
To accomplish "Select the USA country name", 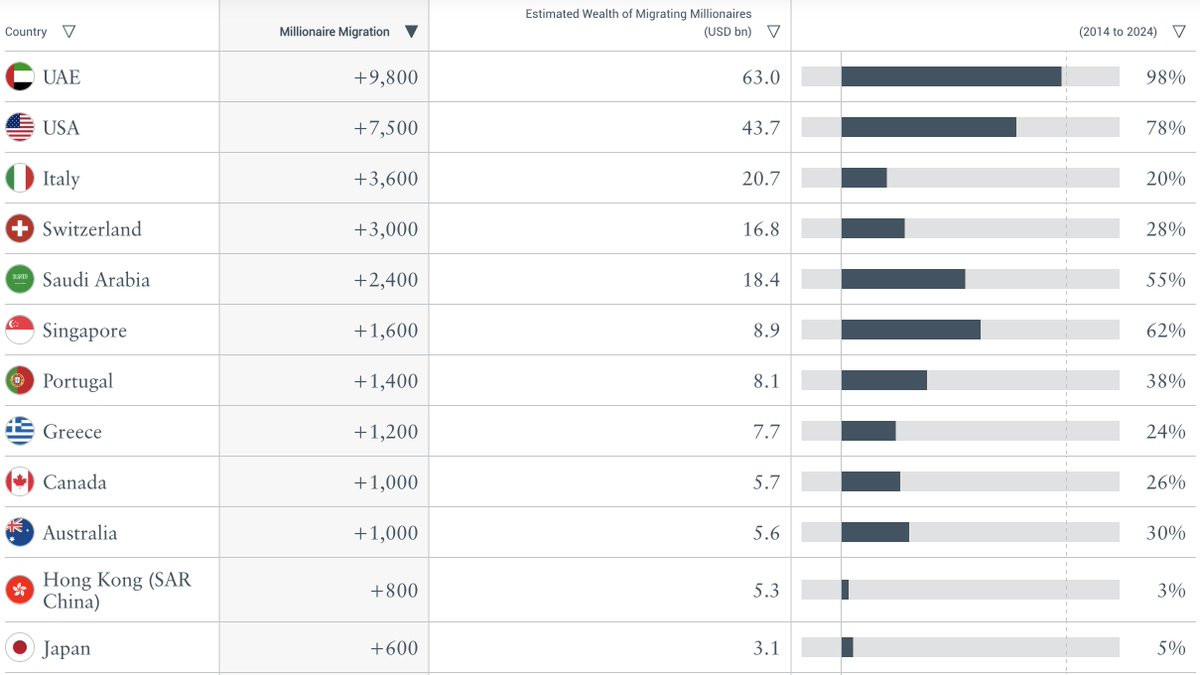I will pyautogui.click(x=61, y=128).
